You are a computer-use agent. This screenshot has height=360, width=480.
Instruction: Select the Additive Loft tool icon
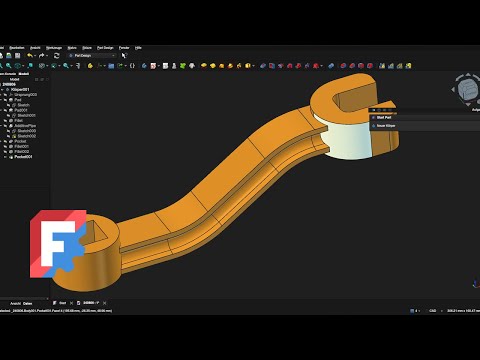click(221, 66)
